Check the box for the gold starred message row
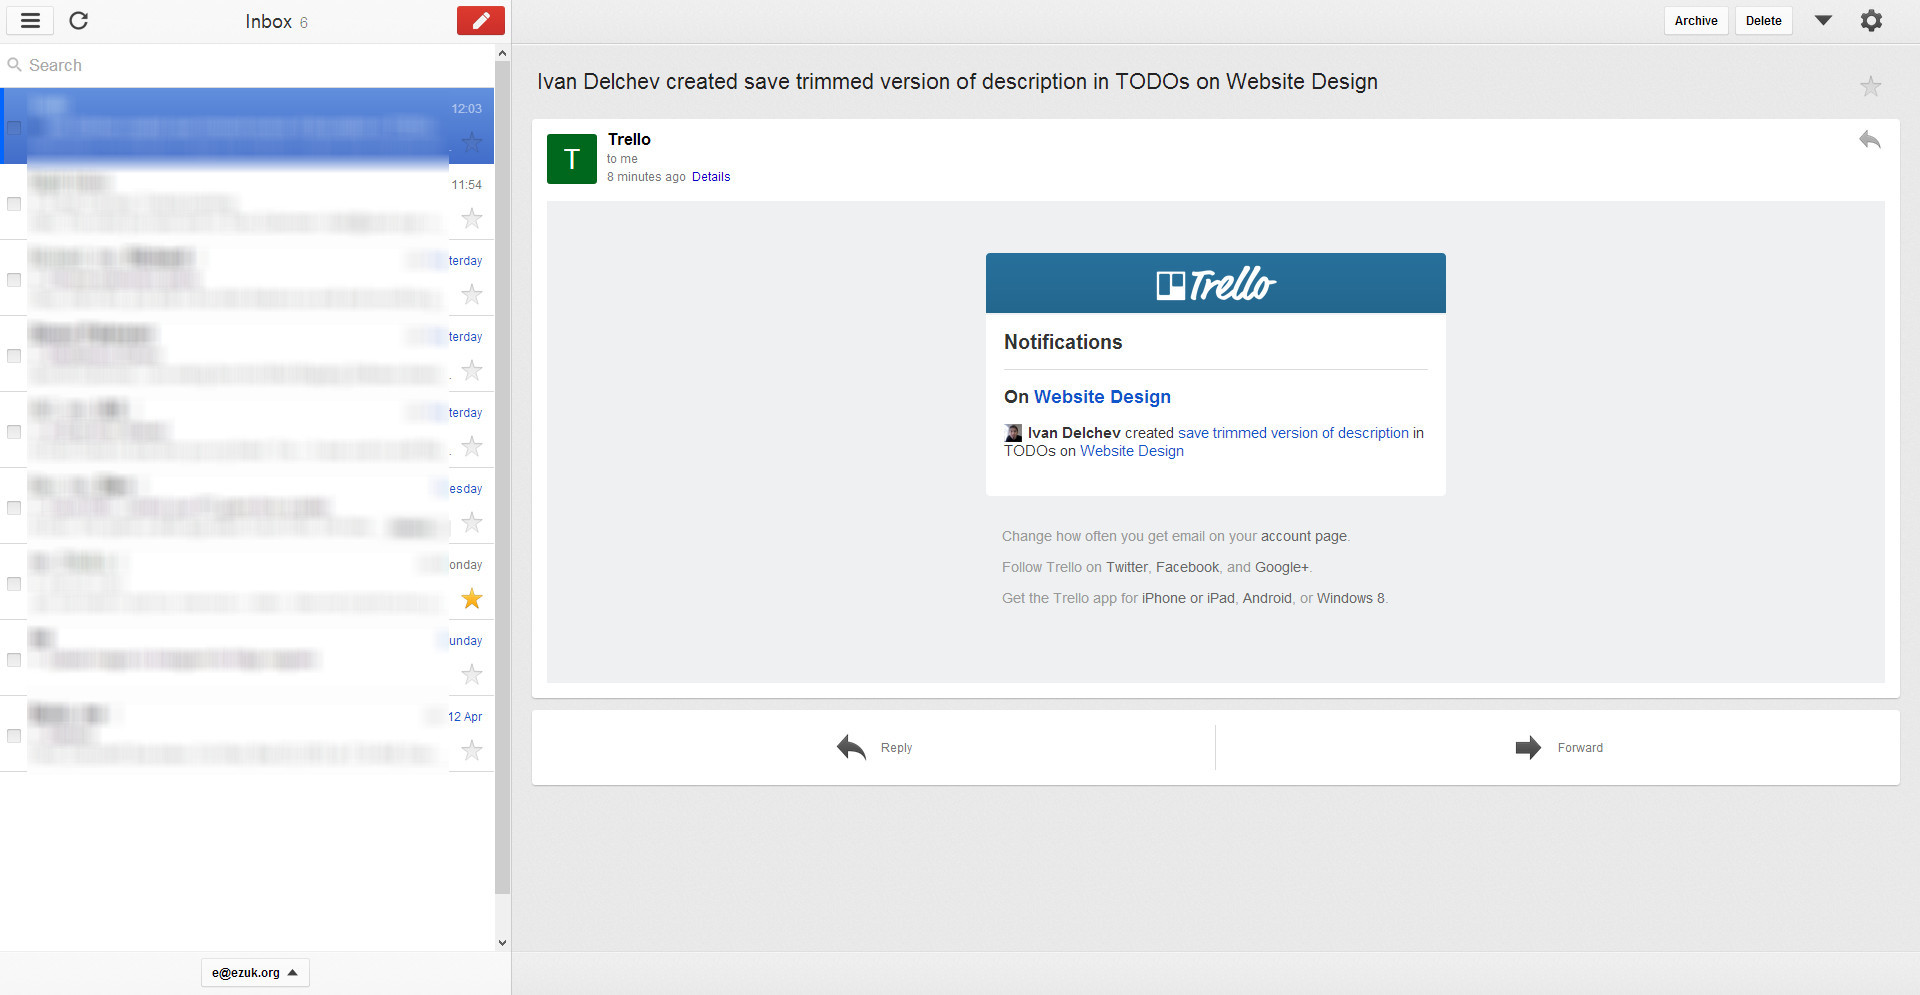Viewport: 1920px width, 995px height. 14,584
